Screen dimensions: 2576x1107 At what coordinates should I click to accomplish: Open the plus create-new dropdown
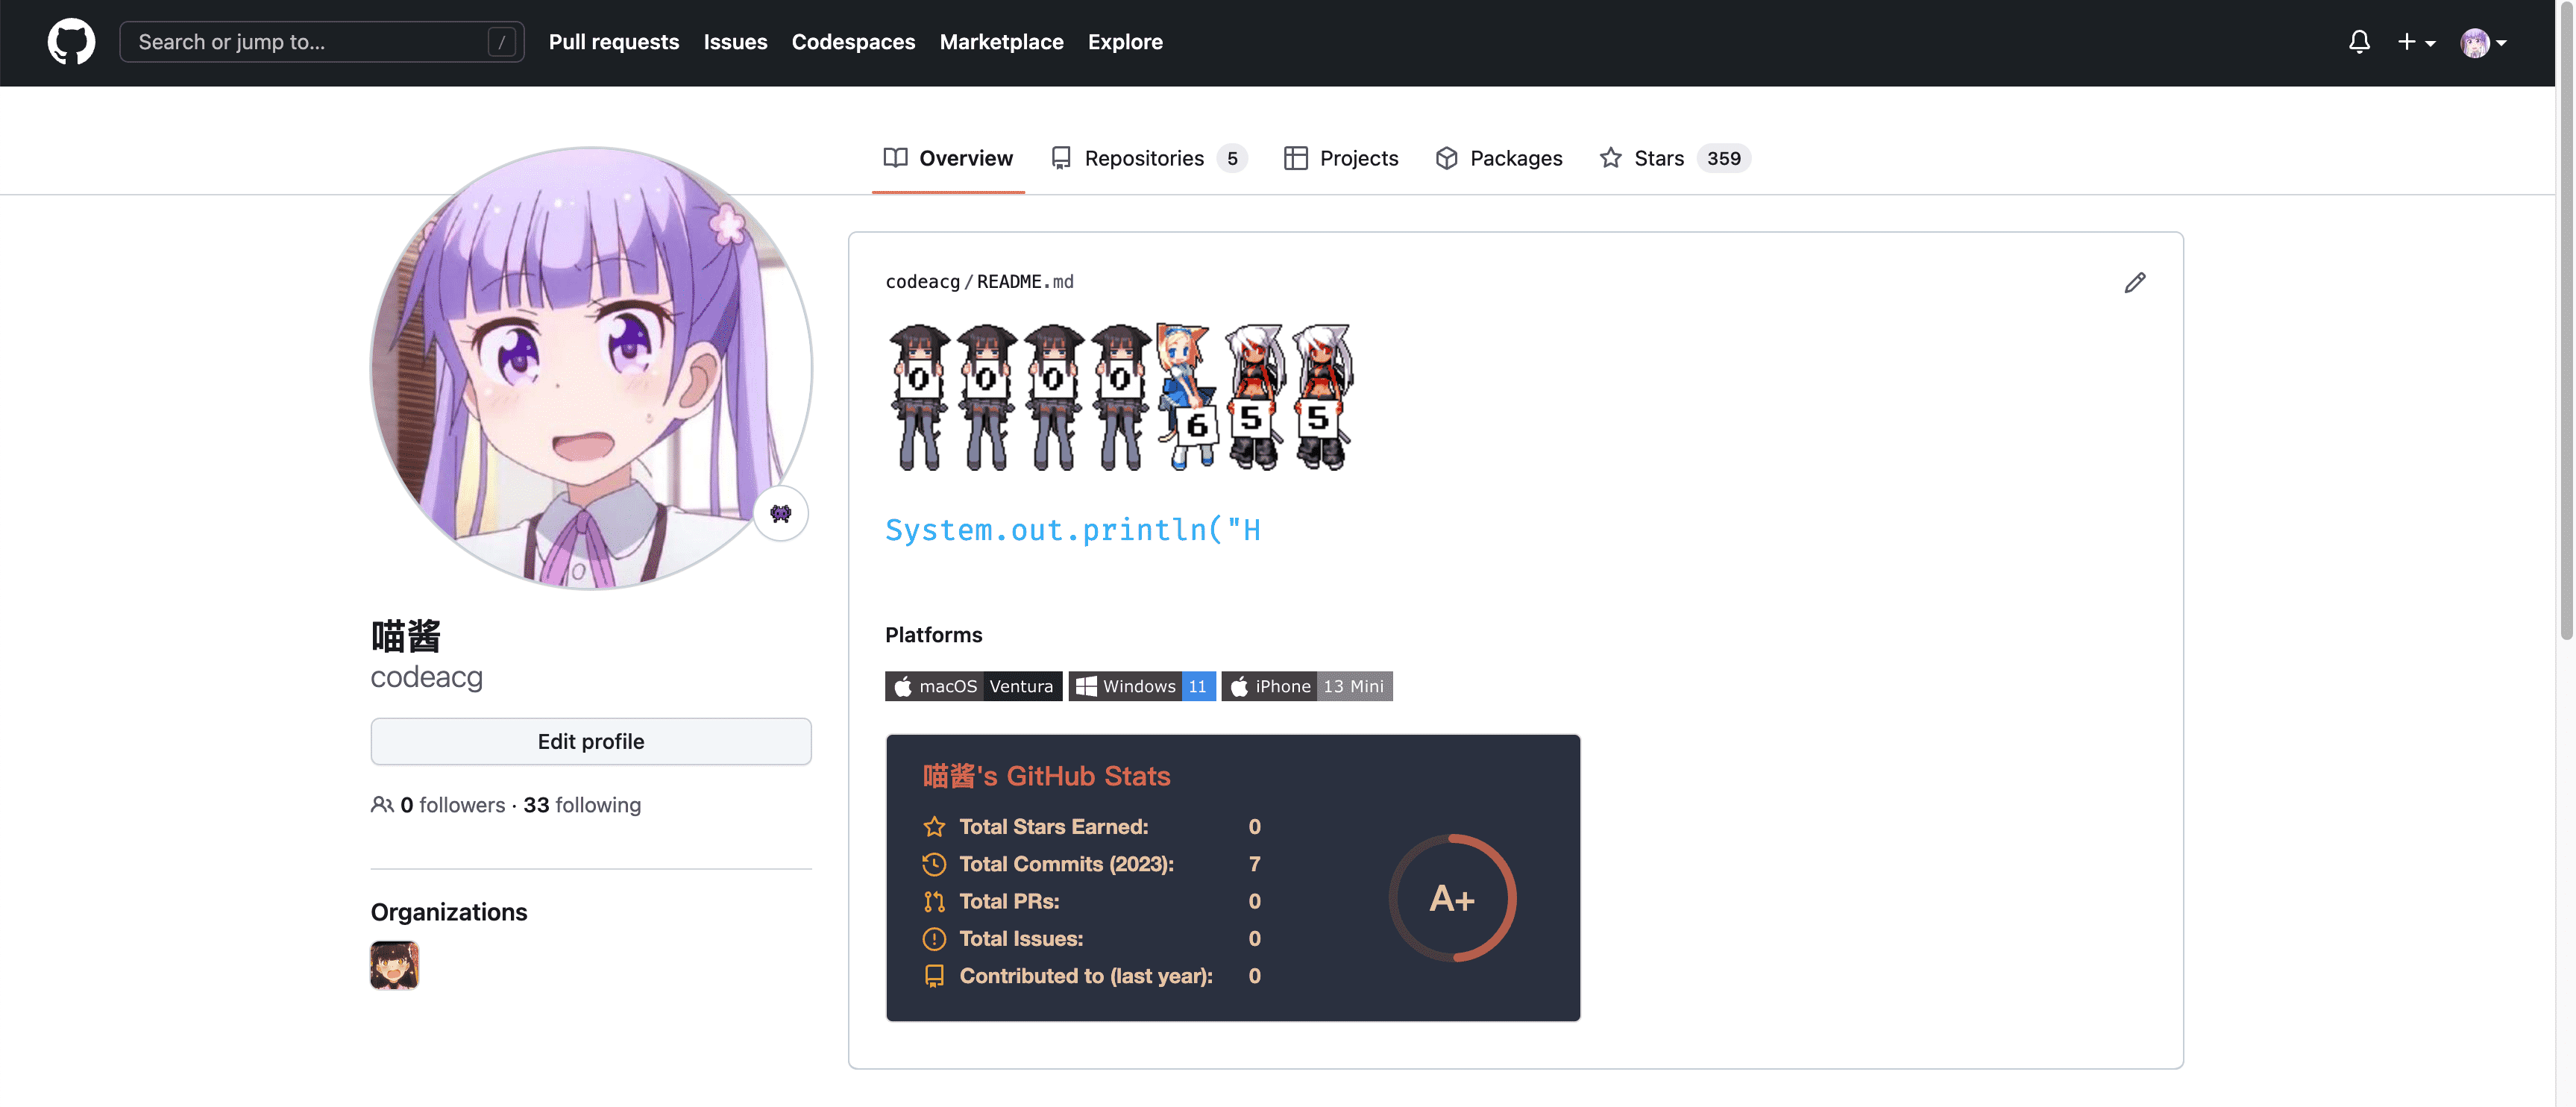point(2416,42)
